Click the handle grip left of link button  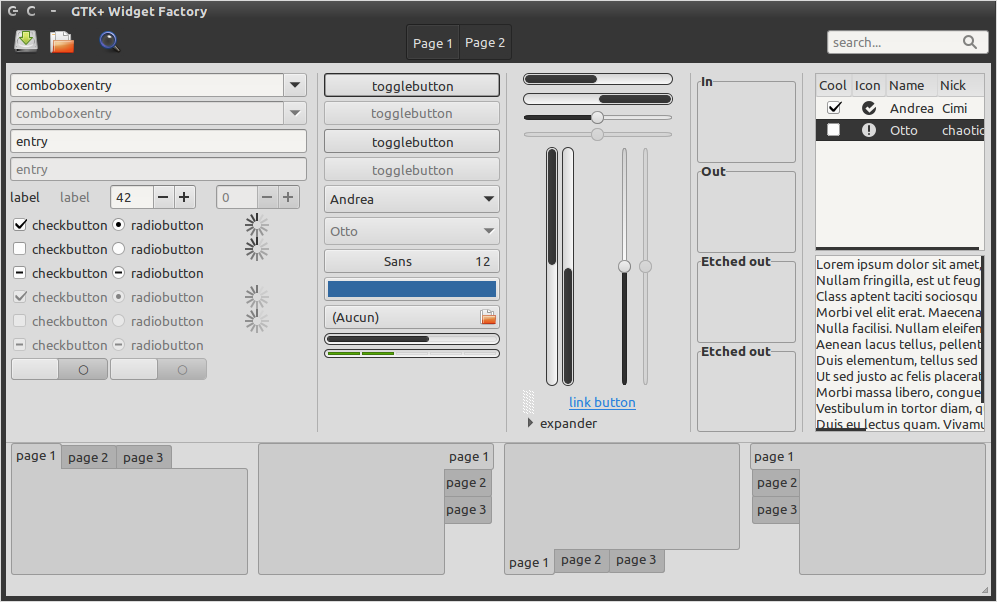coord(528,402)
